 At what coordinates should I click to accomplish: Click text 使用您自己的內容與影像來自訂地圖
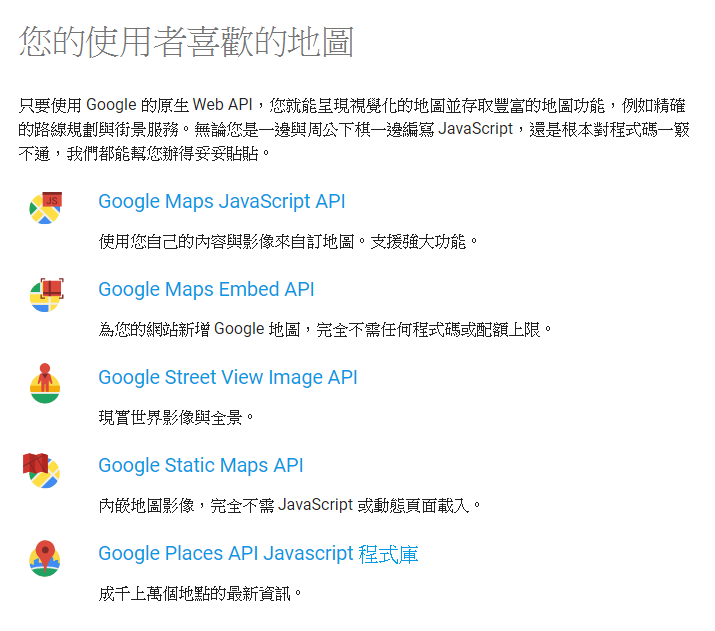click(226, 242)
